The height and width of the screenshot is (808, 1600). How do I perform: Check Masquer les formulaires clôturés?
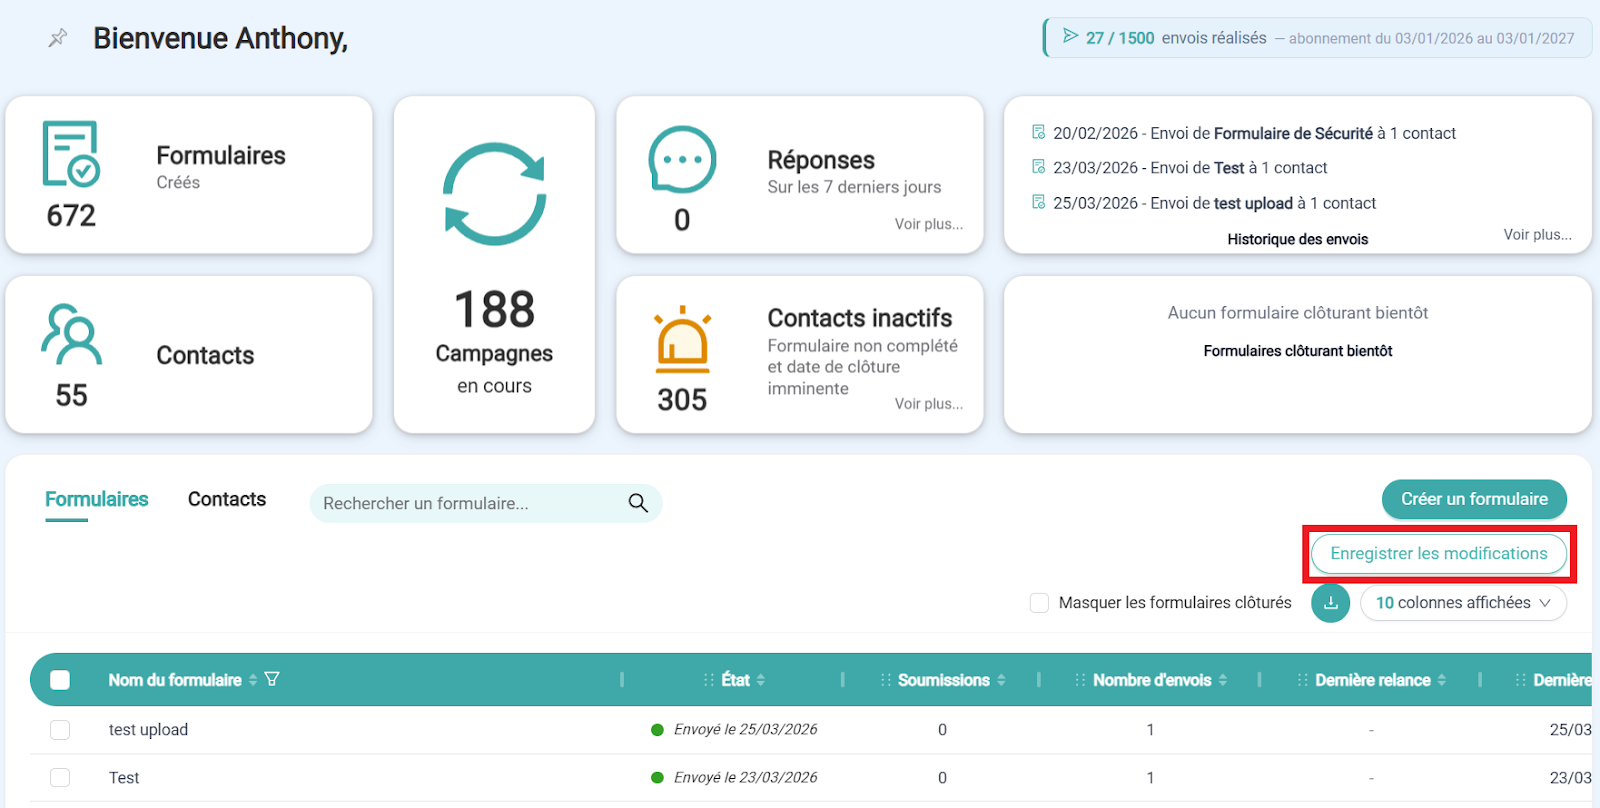click(x=1040, y=603)
